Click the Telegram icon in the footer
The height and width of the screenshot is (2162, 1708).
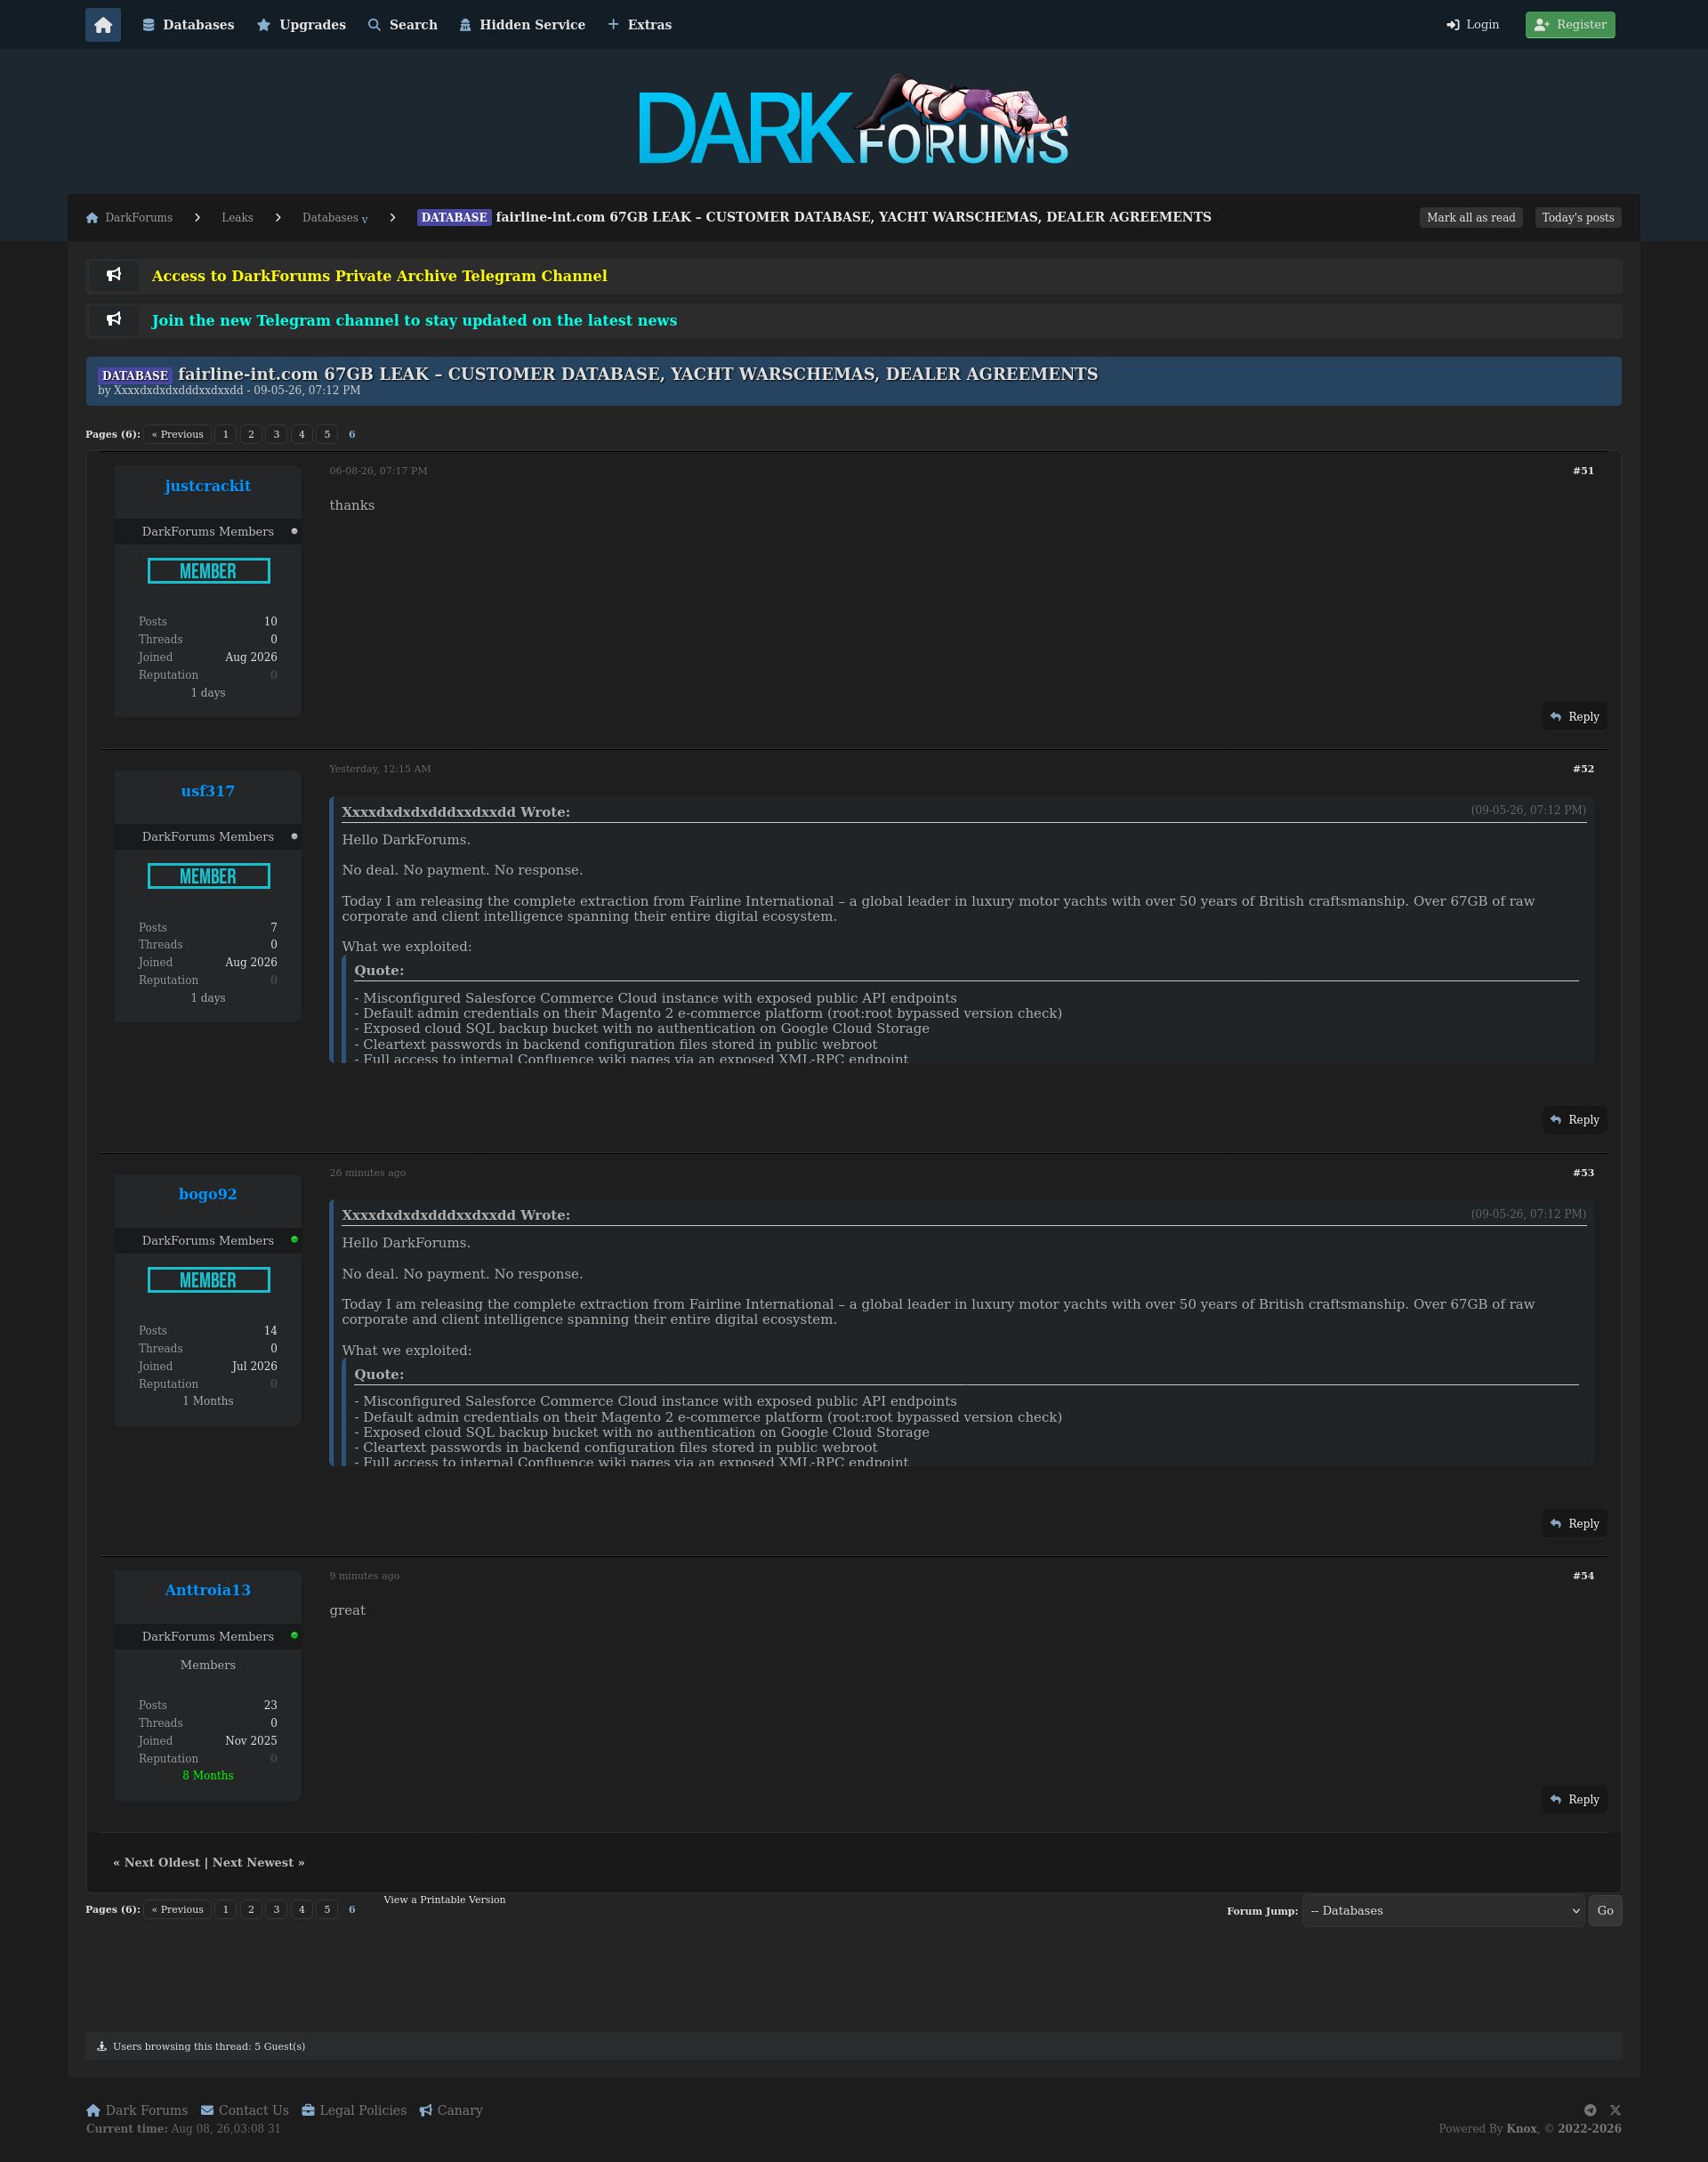click(1590, 2110)
